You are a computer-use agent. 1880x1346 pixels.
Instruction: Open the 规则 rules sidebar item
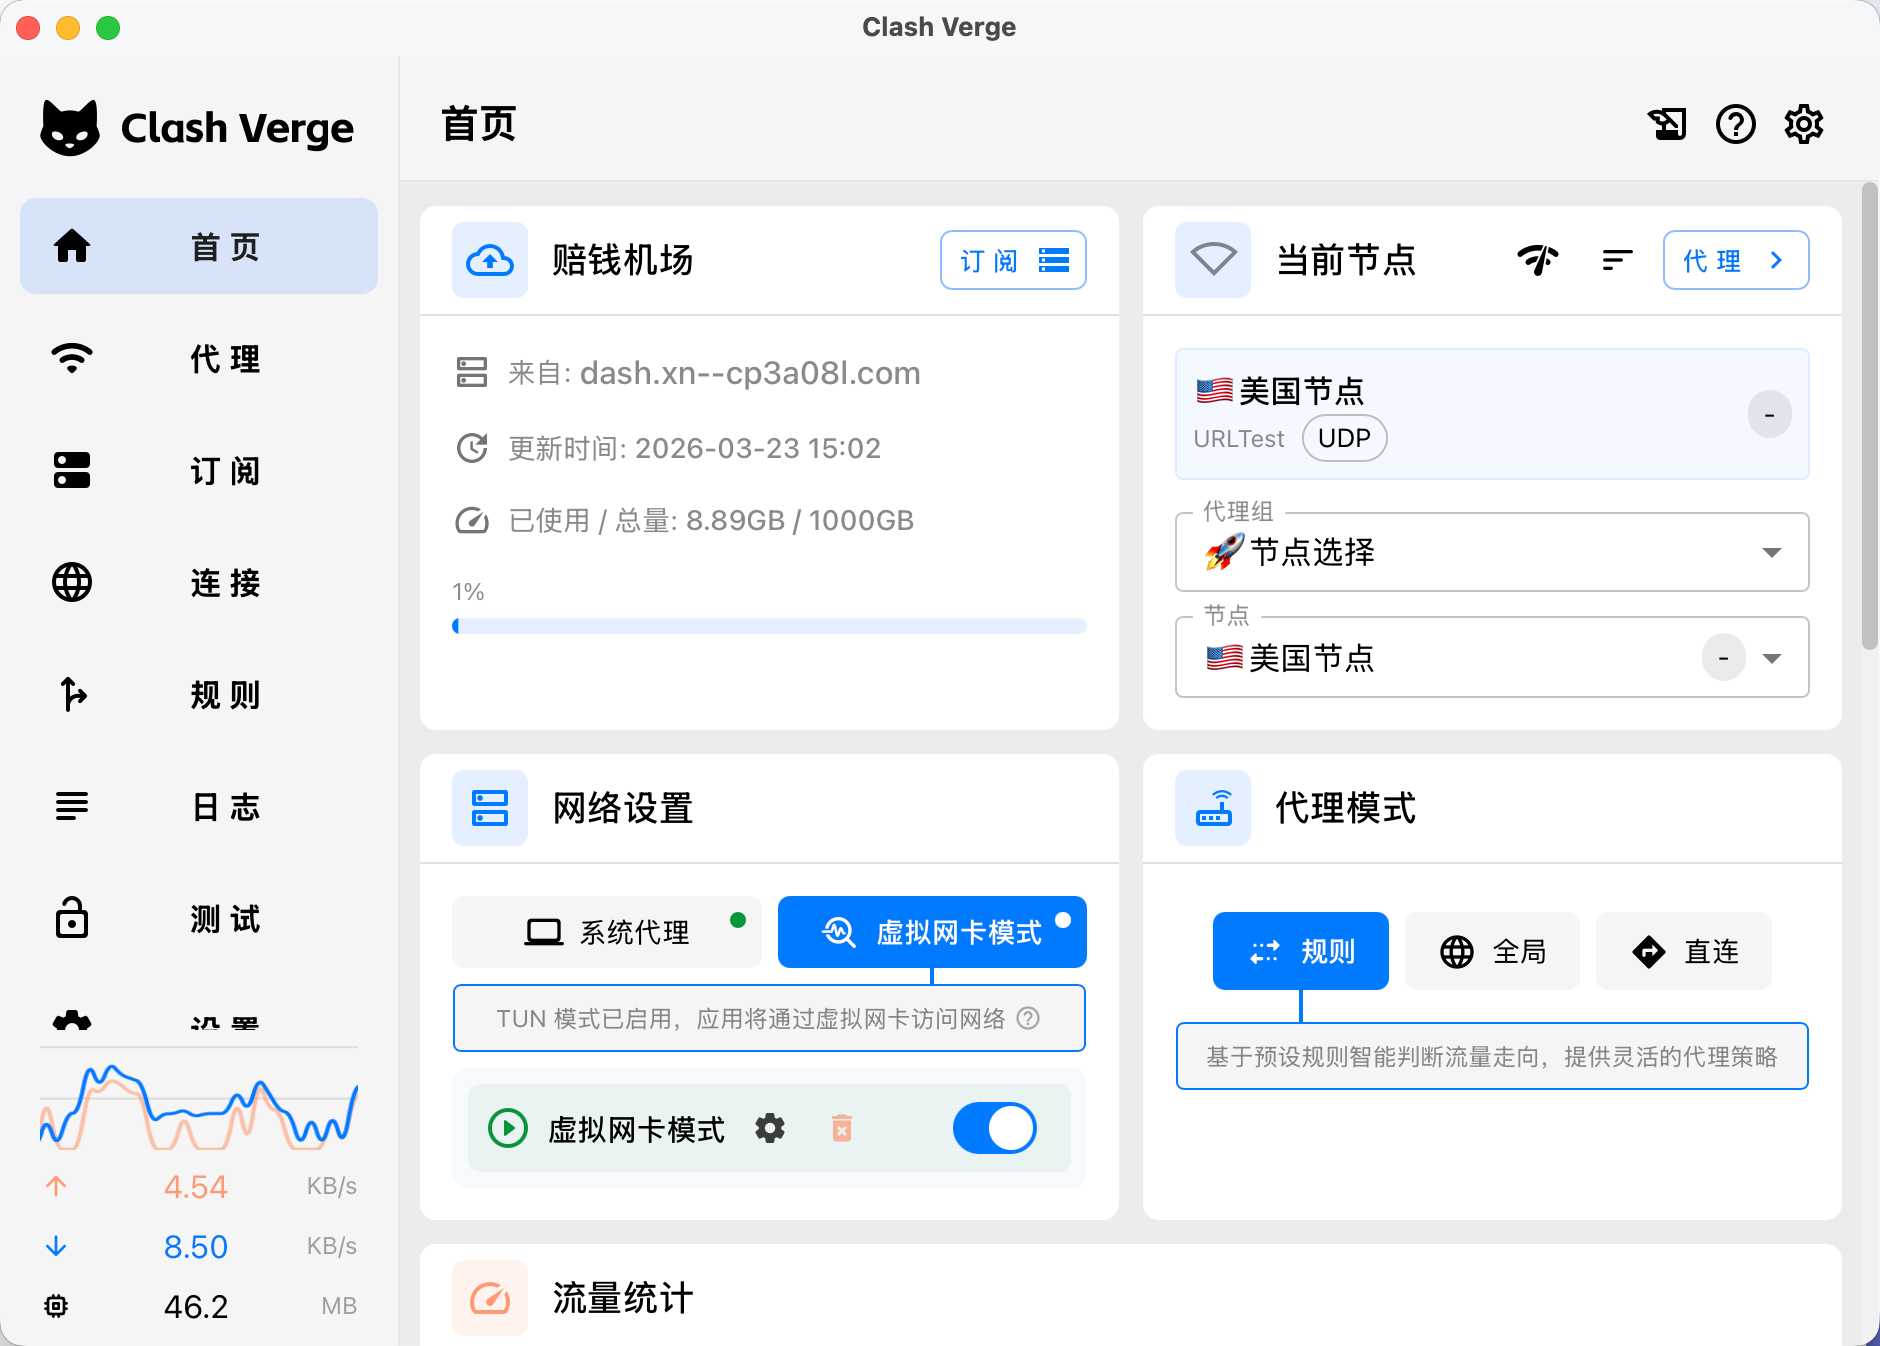(199, 694)
